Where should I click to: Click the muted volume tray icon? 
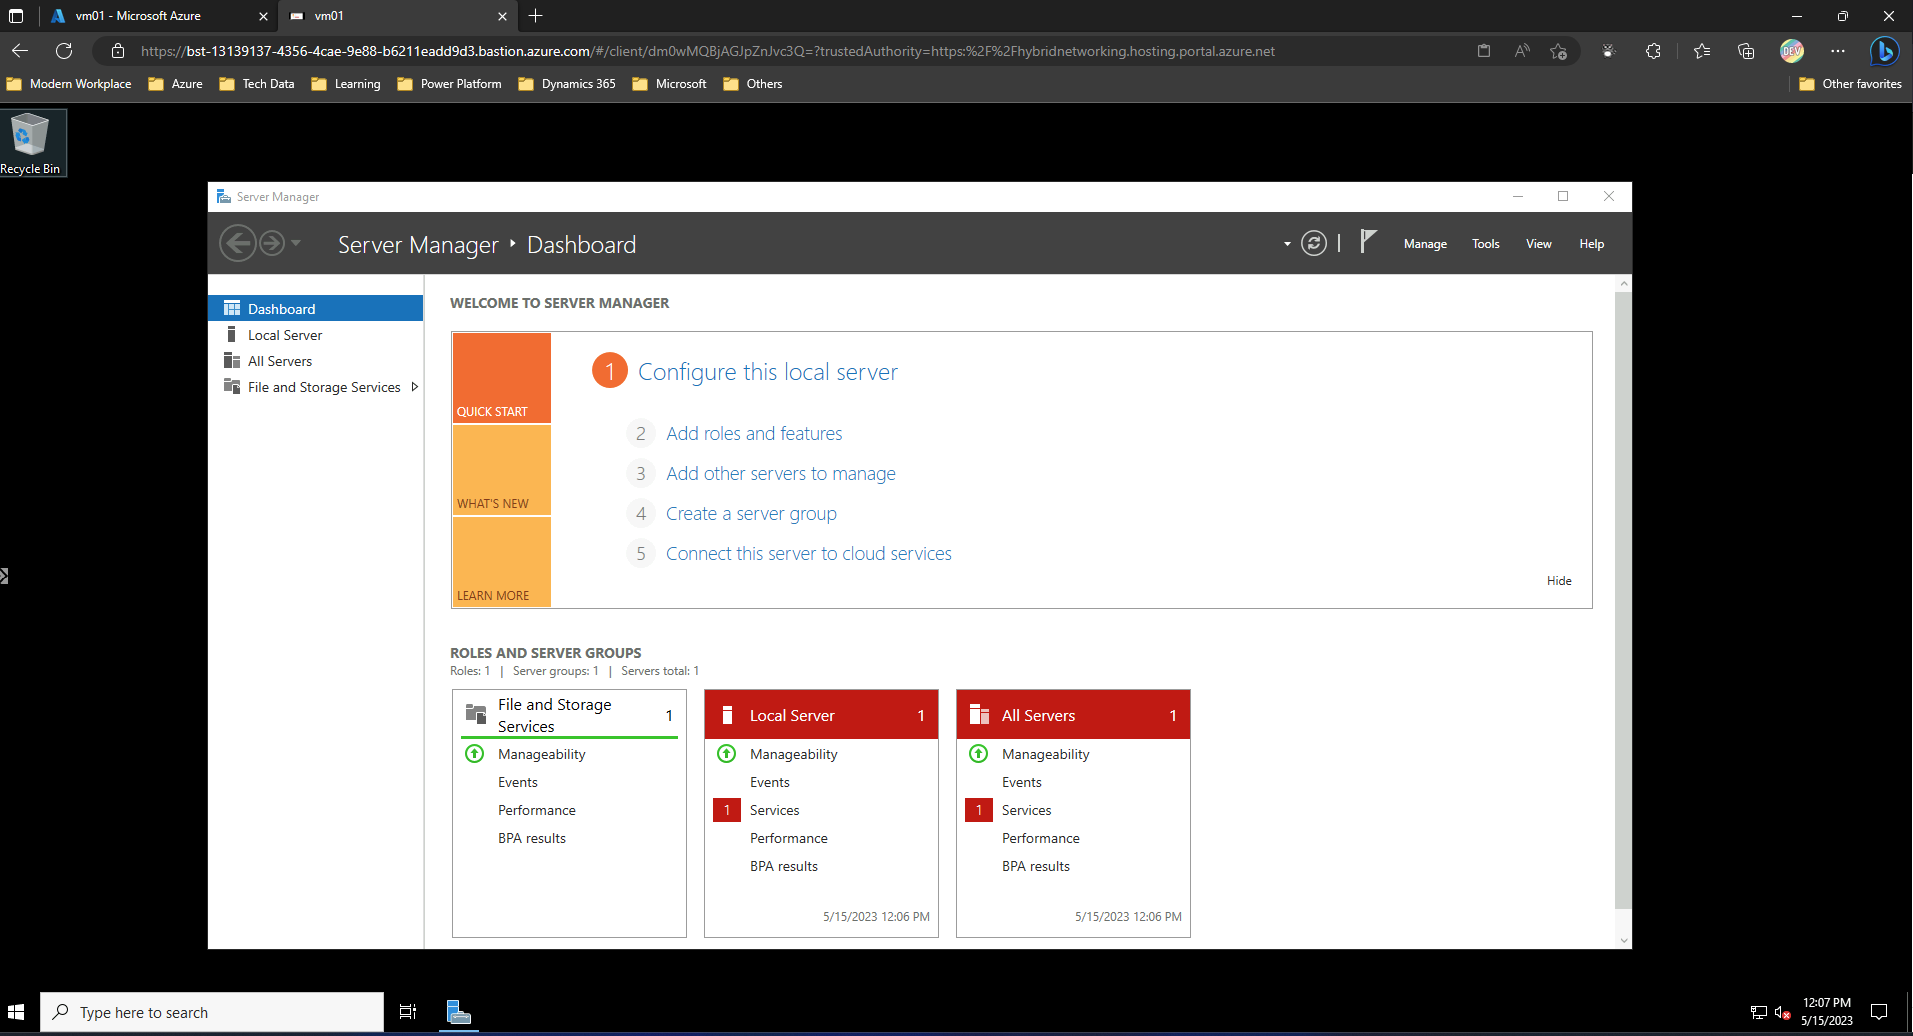pos(1782,1012)
